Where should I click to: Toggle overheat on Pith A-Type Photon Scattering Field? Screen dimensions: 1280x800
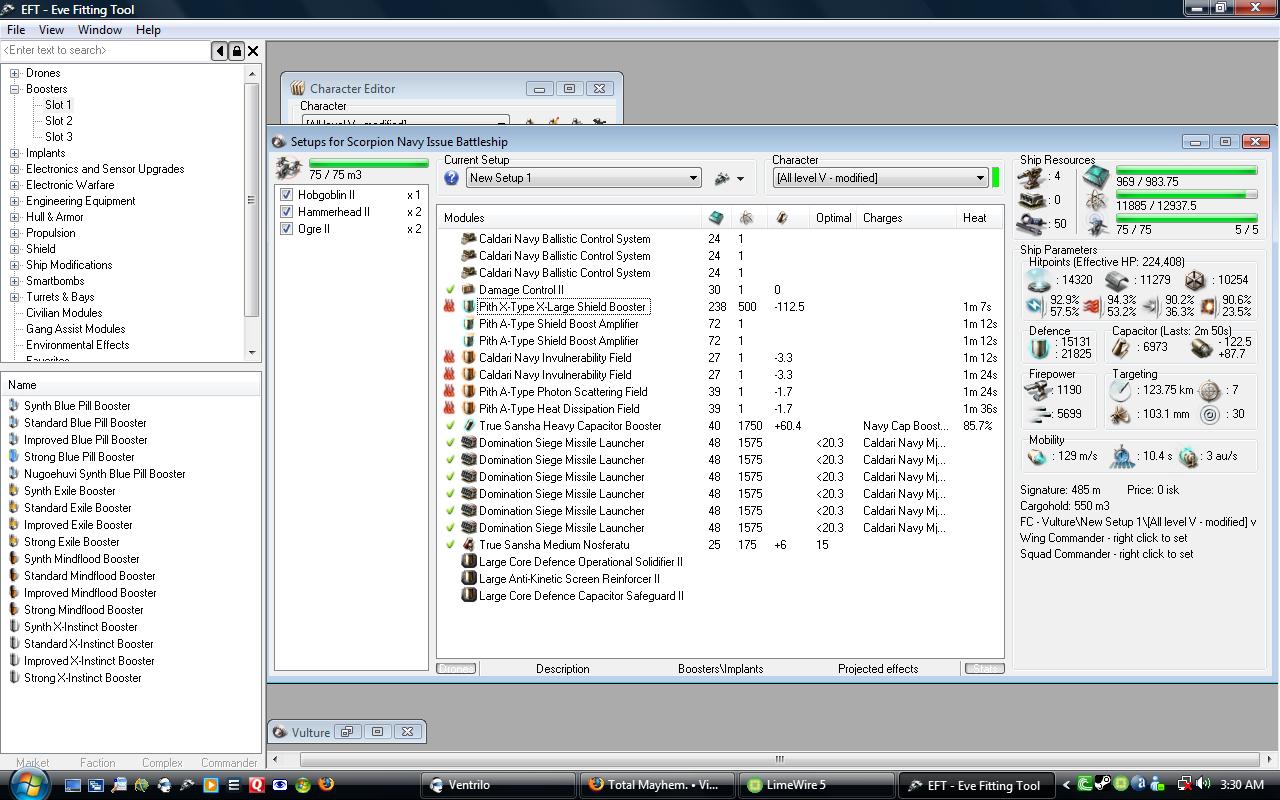point(450,392)
